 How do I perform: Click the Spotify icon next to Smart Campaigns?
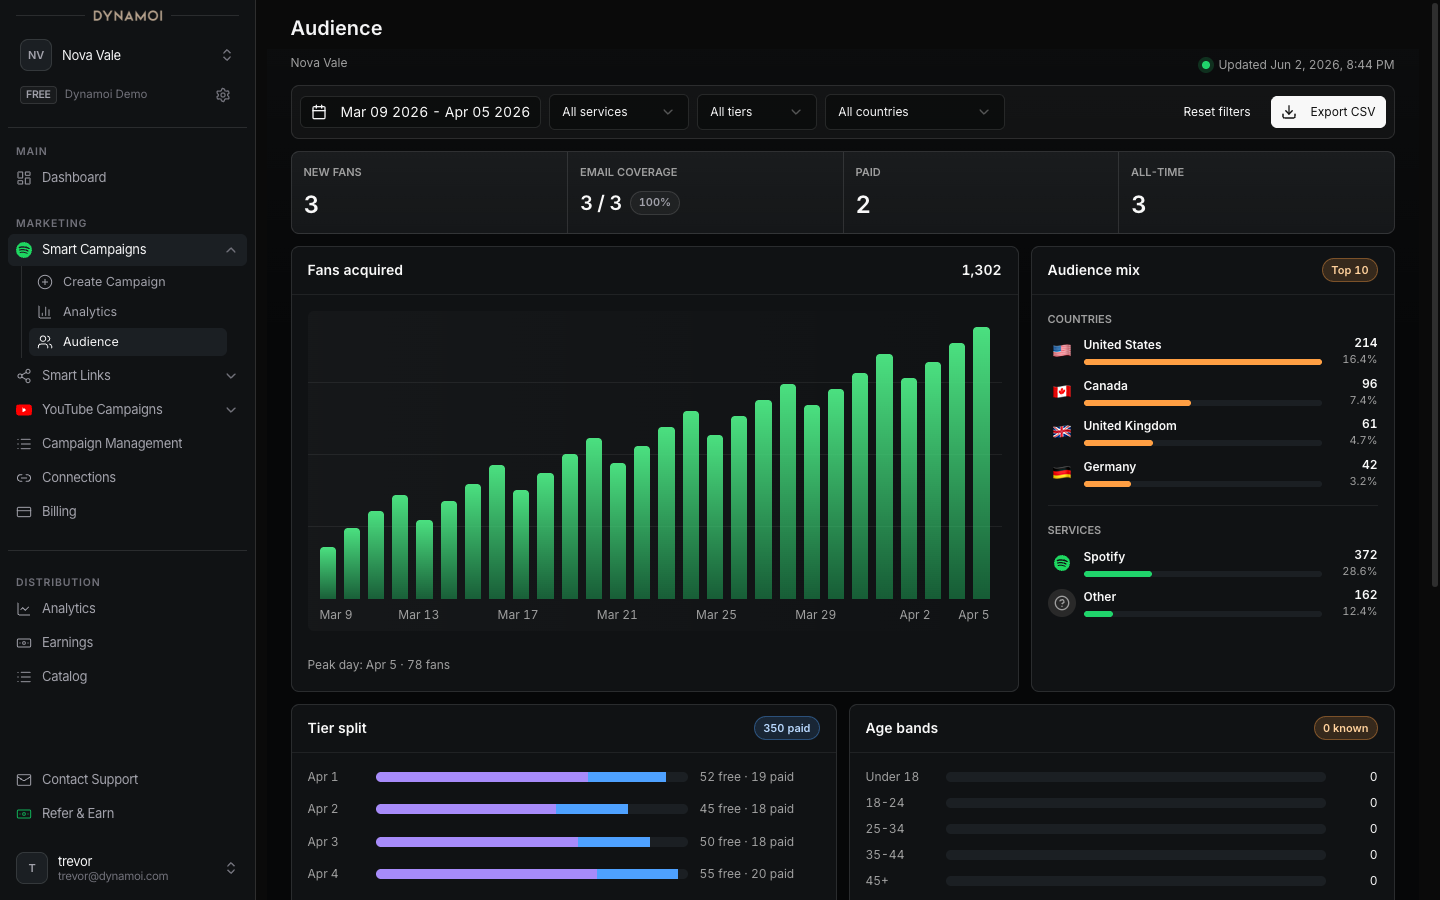[x=24, y=250]
